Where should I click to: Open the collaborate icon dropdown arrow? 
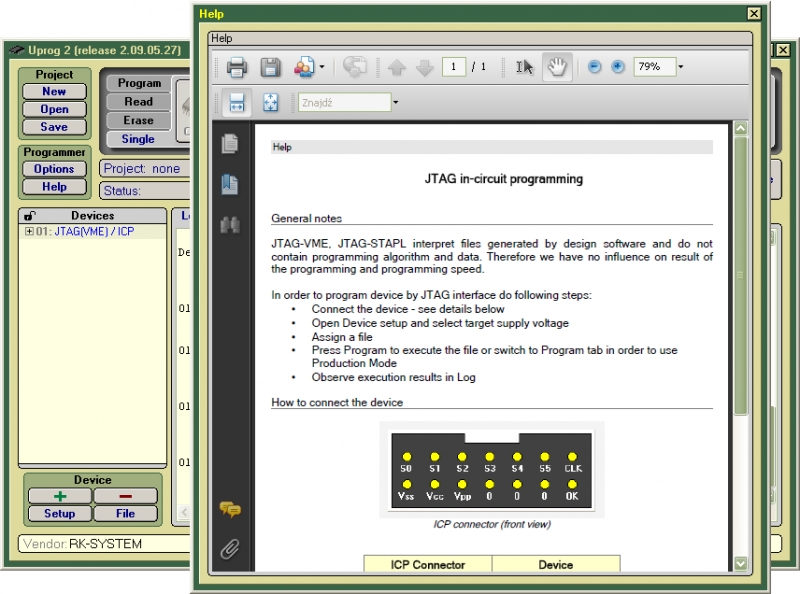coord(321,67)
